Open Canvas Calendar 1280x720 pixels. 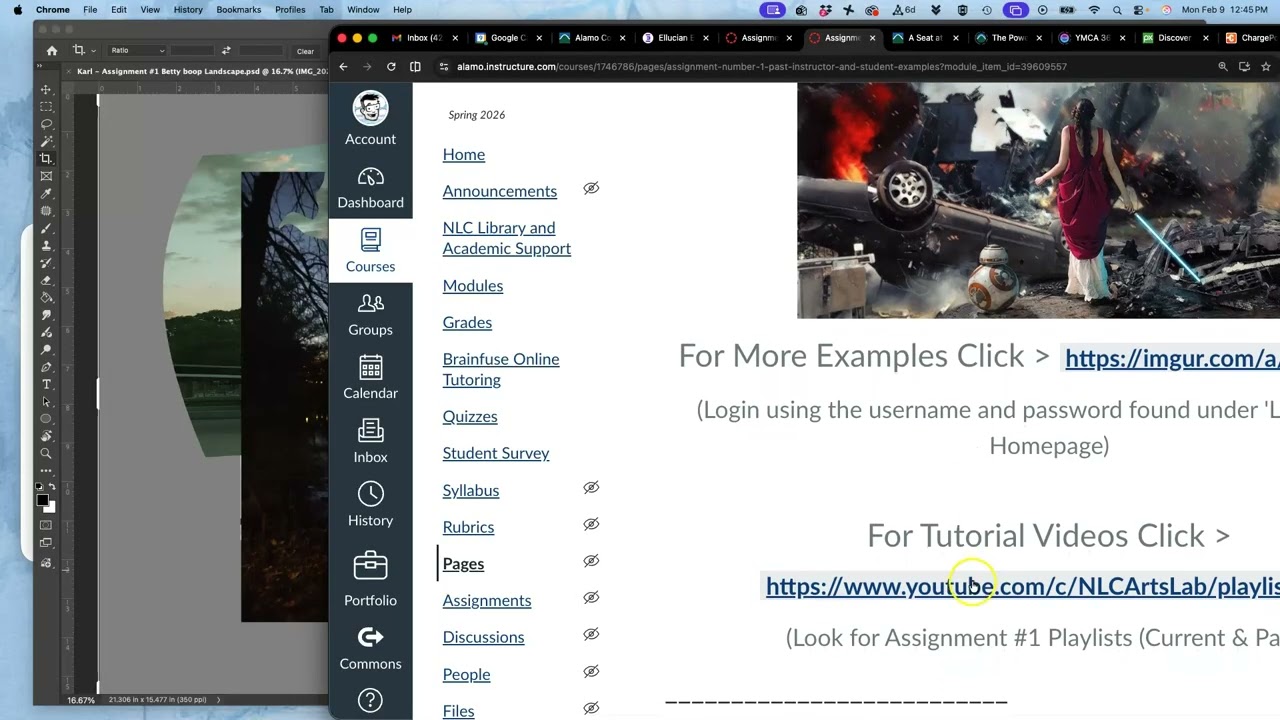coord(370,378)
